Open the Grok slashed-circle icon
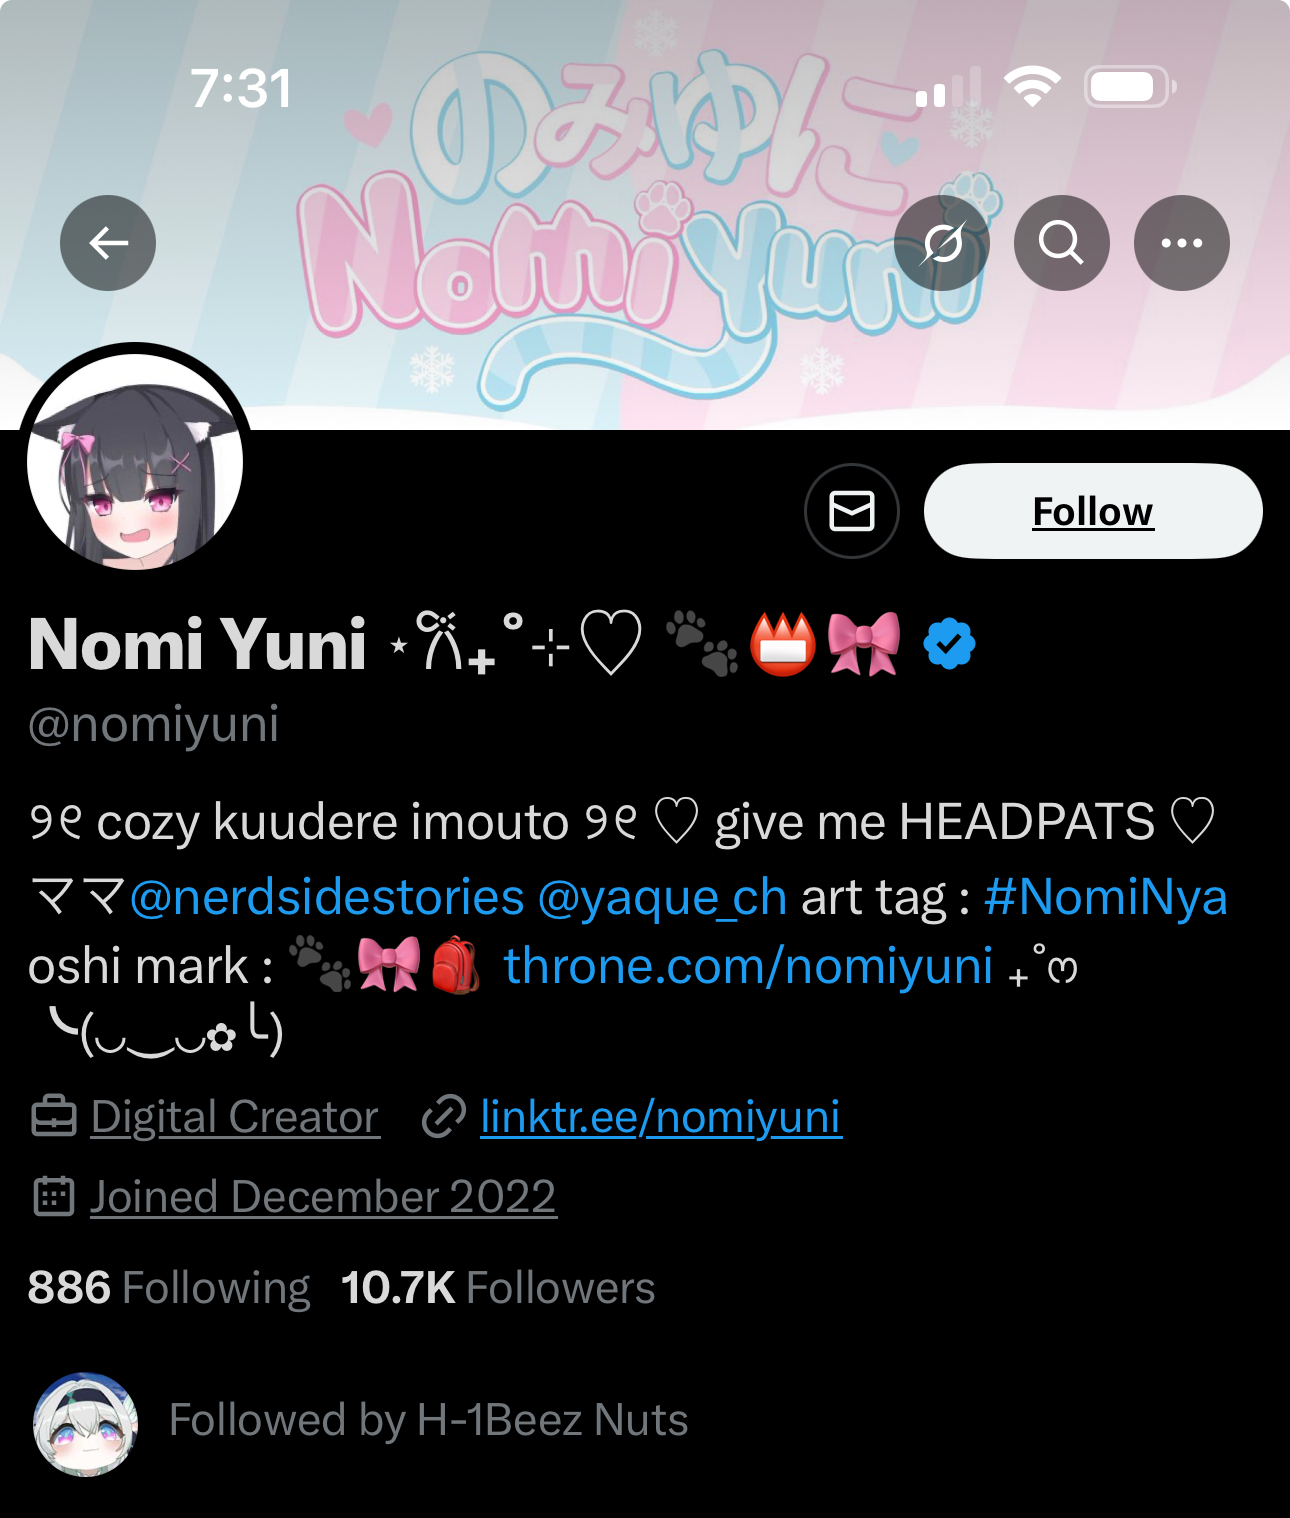This screenshot has width=1290, height=1518. [942, 243]
